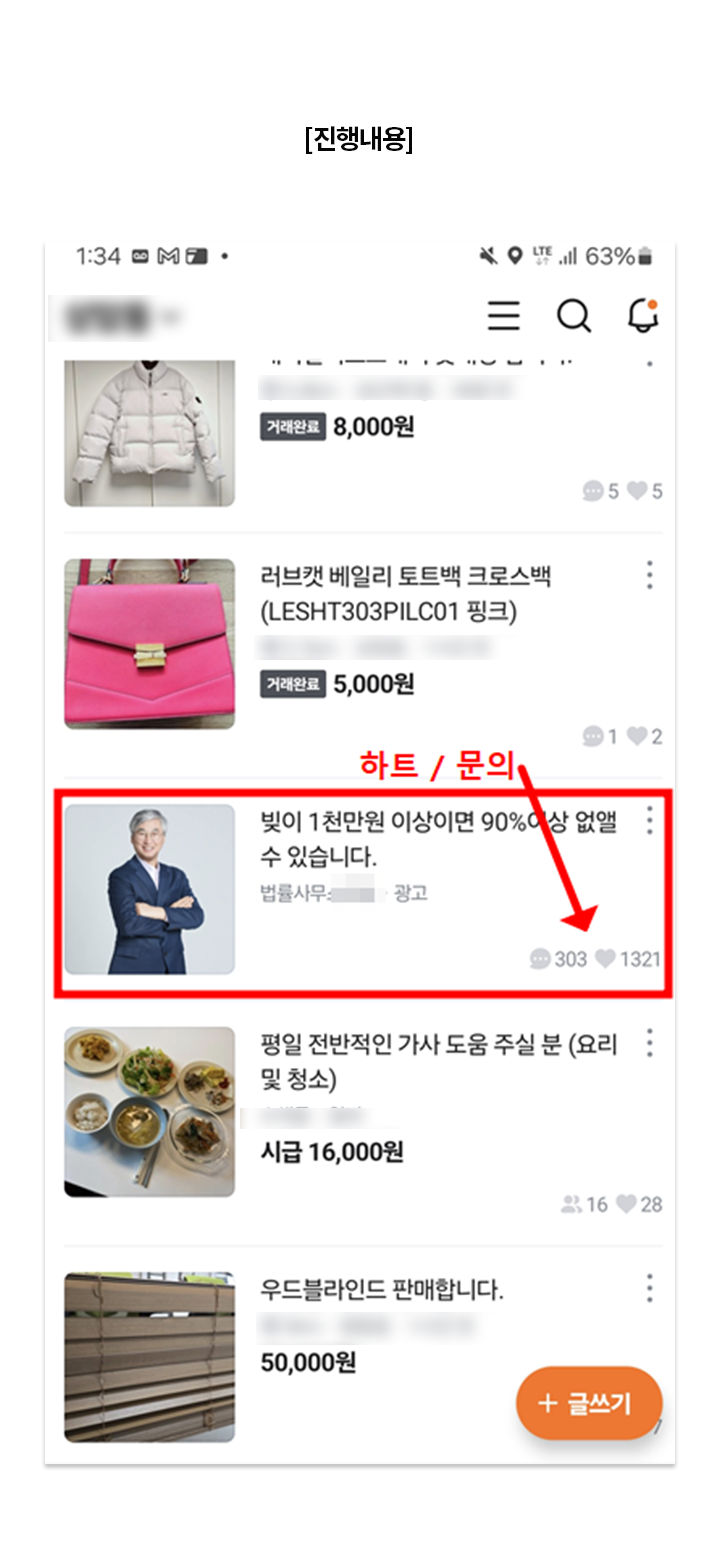Tap heart icon on the law office ad
720x1559 pixels.
605,959
